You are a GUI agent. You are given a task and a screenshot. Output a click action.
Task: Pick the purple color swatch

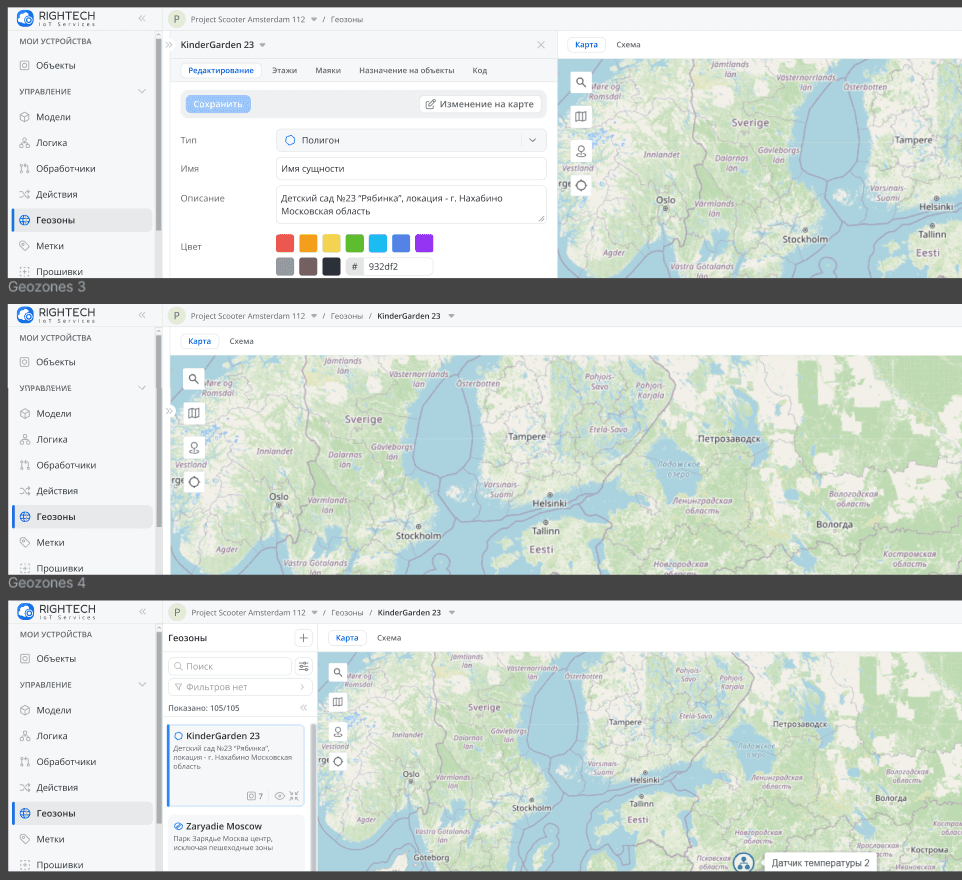click(424, 243)
